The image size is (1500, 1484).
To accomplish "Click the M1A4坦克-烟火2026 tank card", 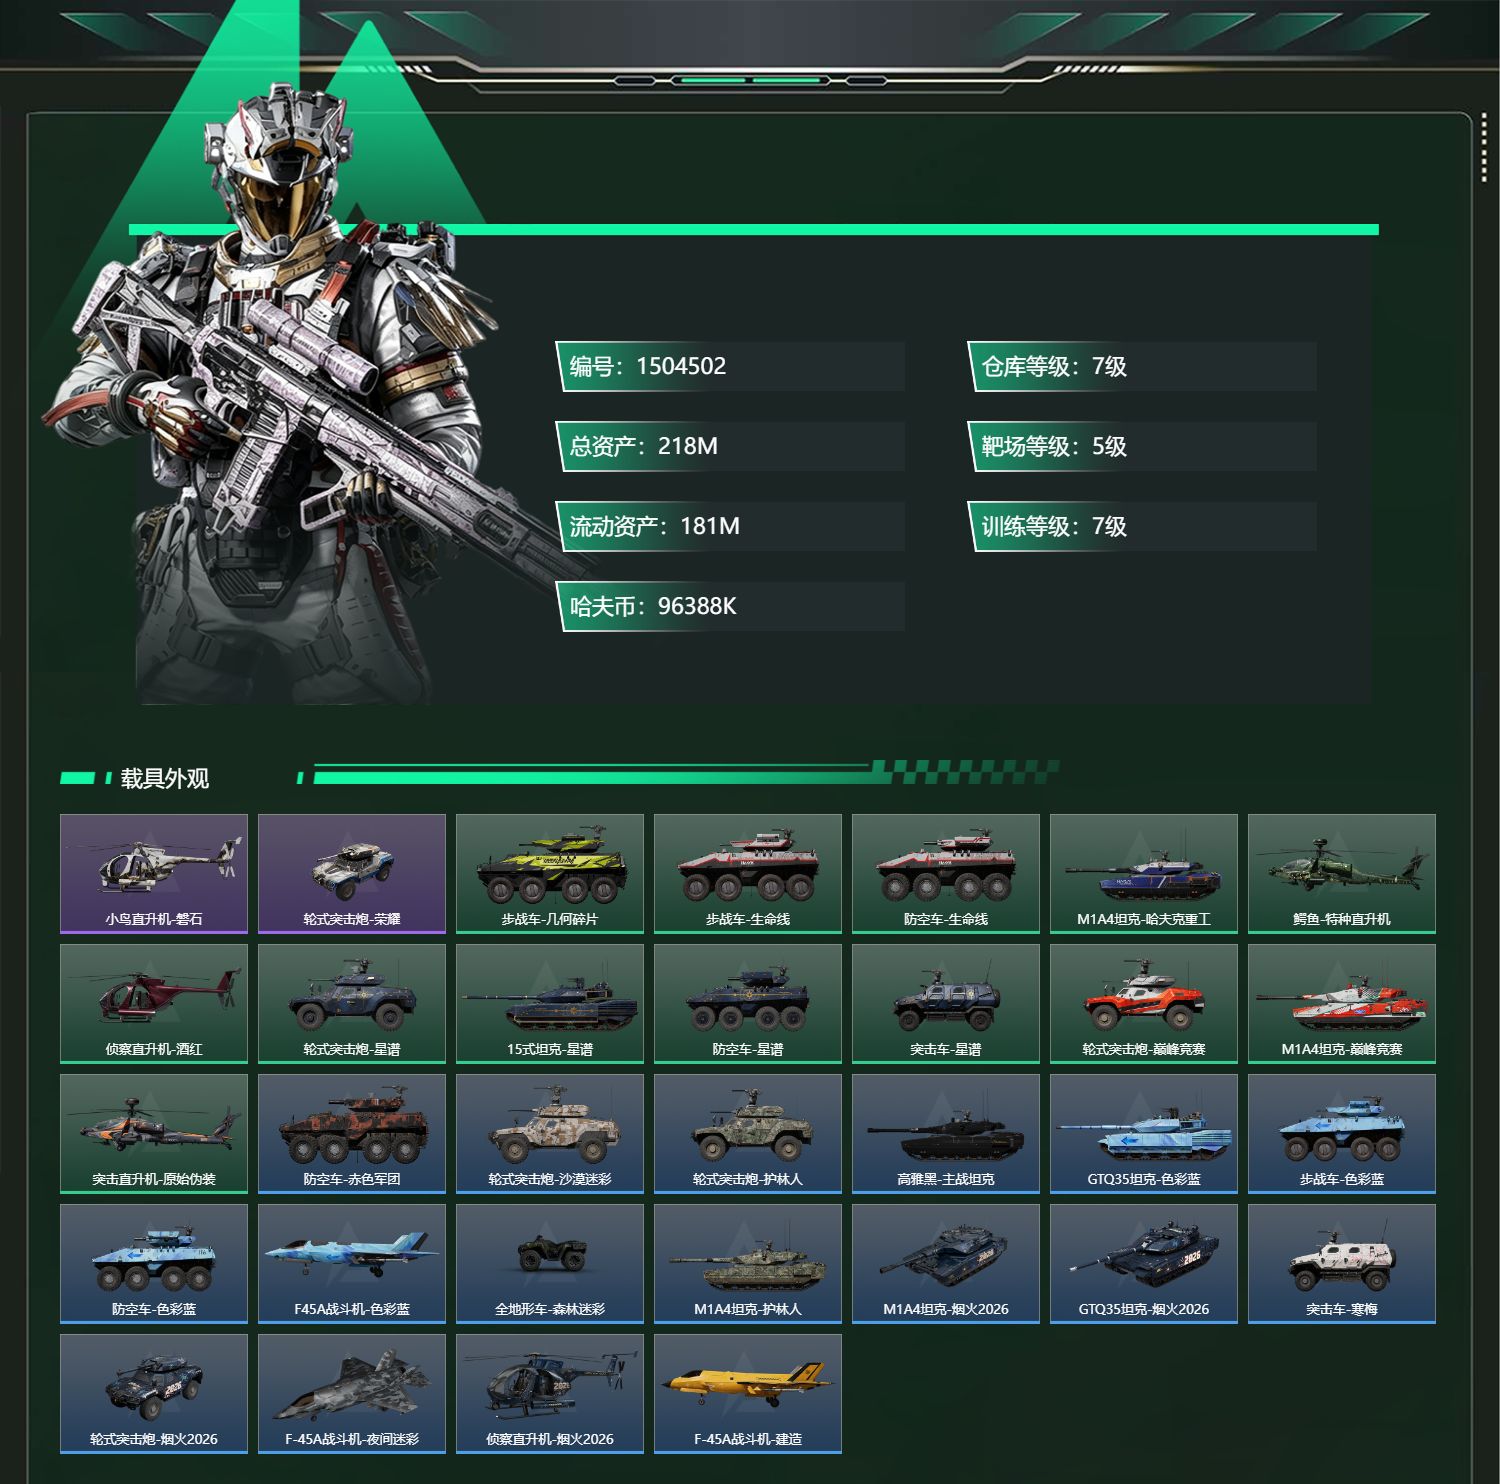I will coord(946,1264).
